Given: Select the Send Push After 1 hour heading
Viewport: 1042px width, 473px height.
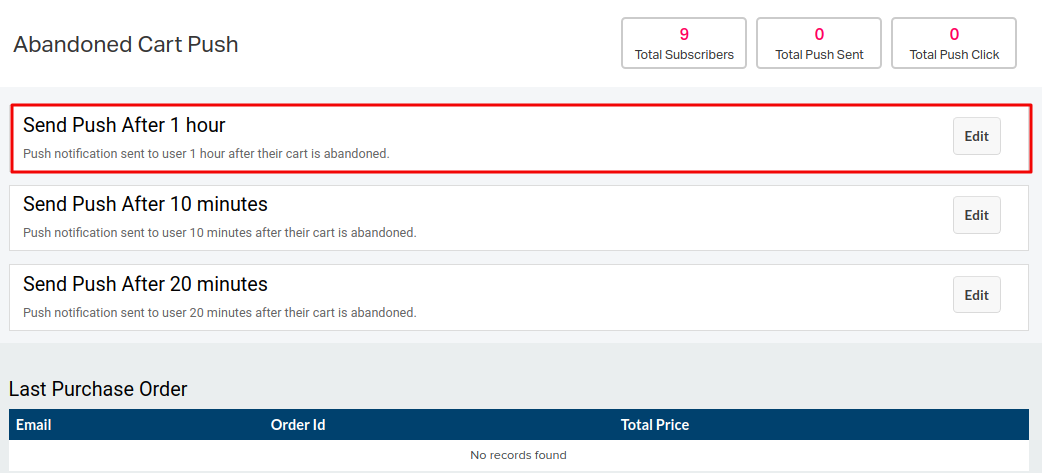Looking at the screenshot, I should [x=124, y=125].
